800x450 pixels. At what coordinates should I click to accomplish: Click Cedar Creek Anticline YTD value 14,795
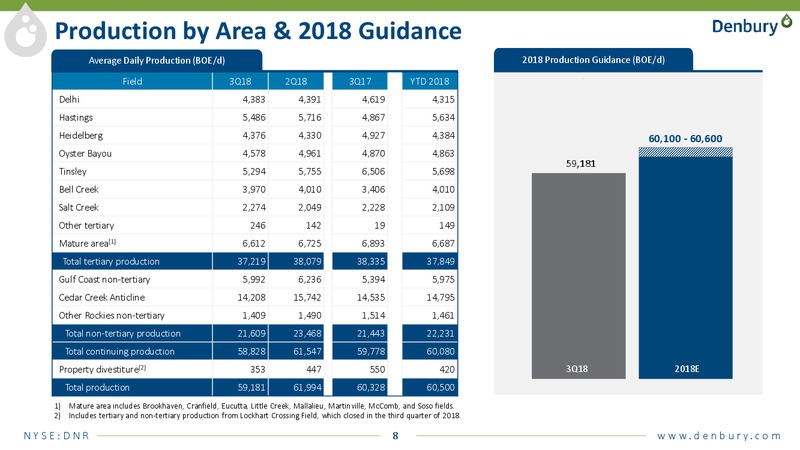pyautogui.click(x=441, y=297)
